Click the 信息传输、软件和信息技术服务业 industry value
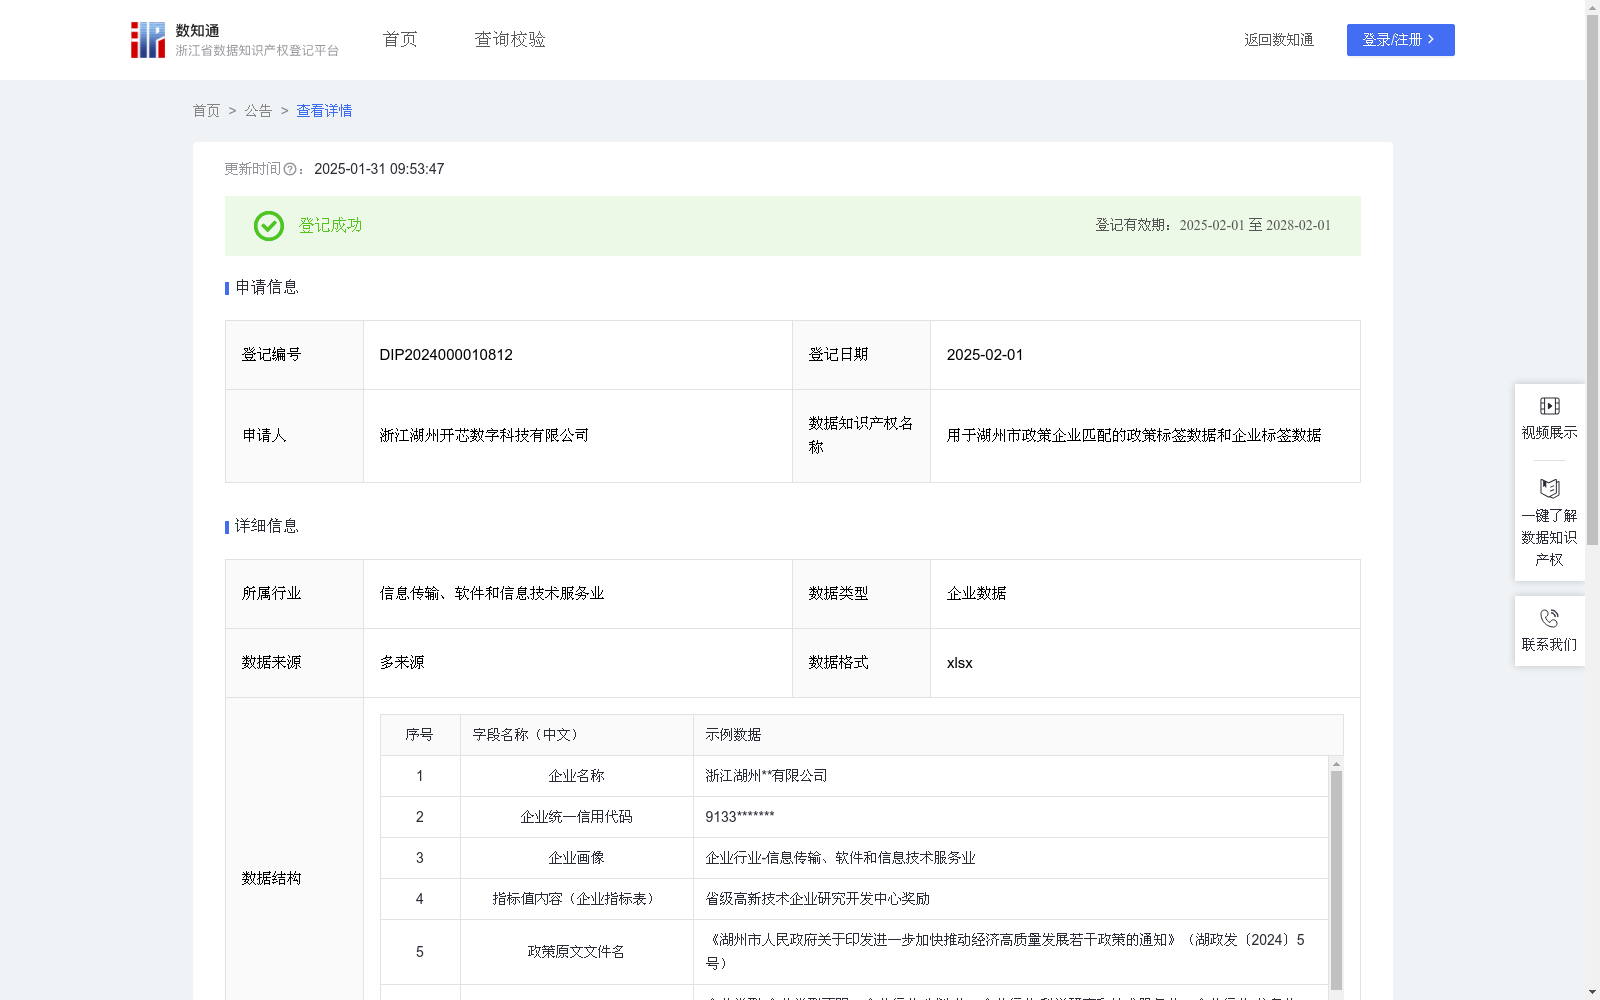The image size is (1600, 1000). click(492, 594)
